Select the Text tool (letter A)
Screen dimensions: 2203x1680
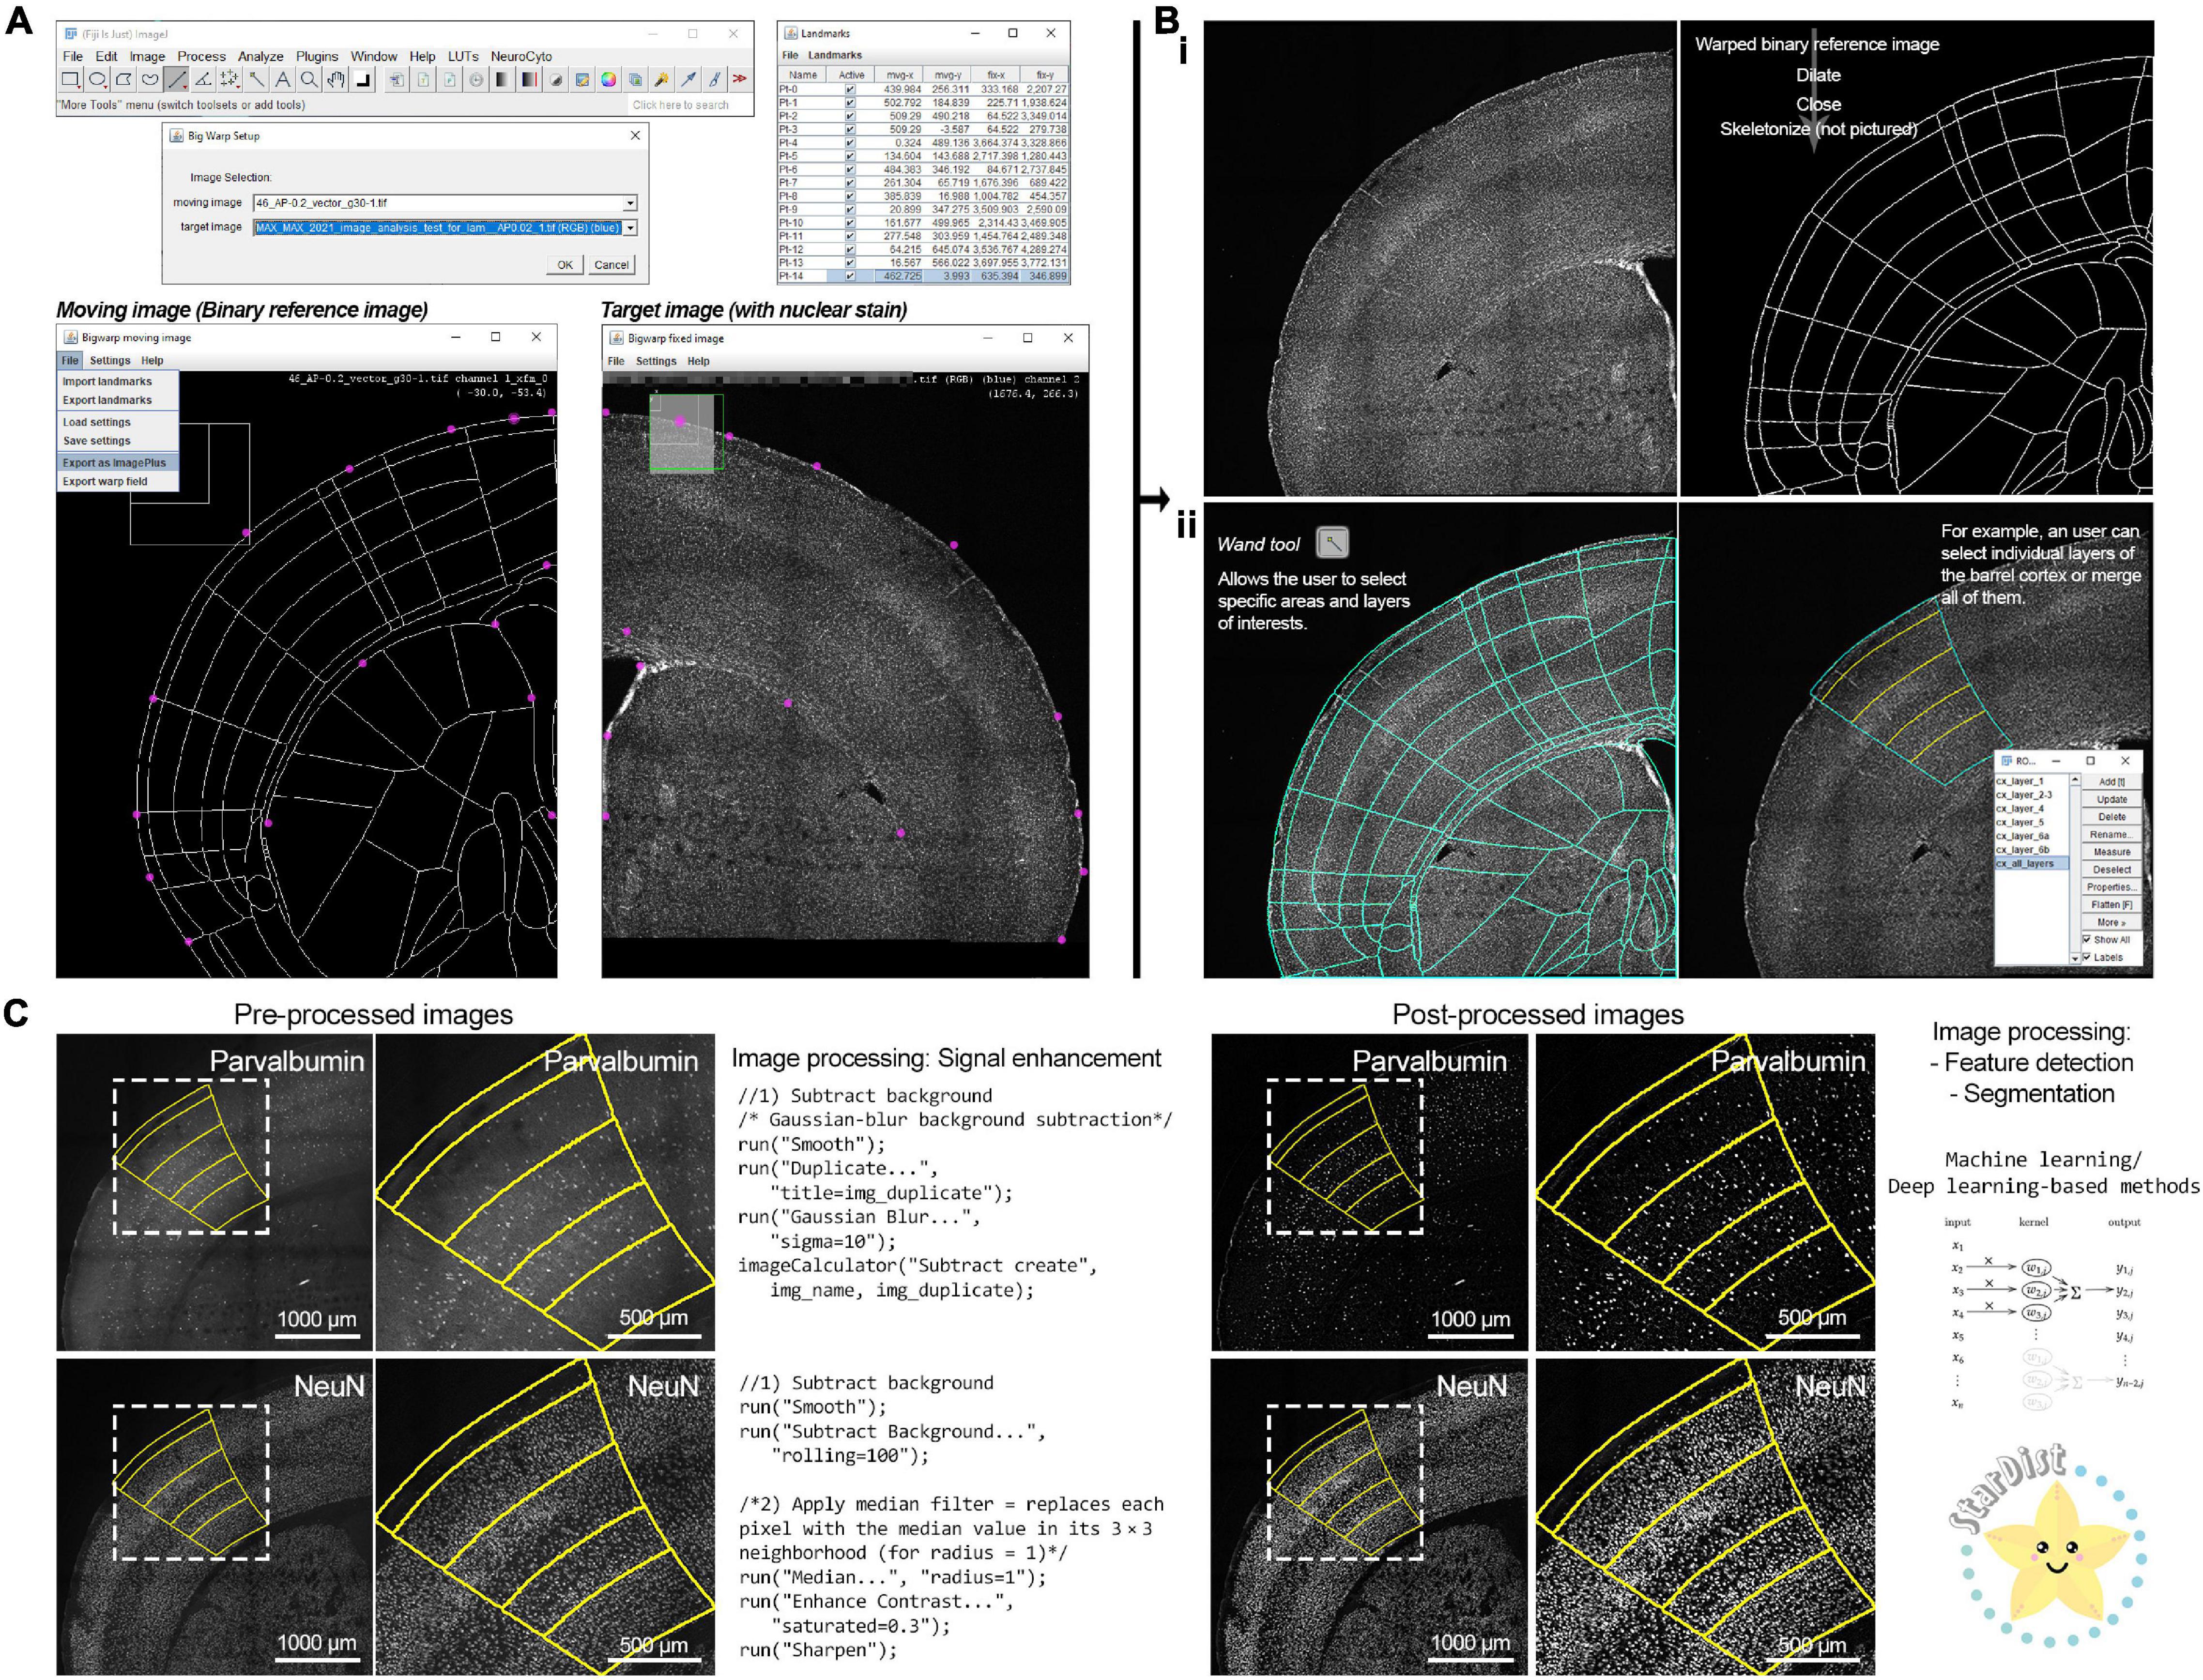point(283,79)
